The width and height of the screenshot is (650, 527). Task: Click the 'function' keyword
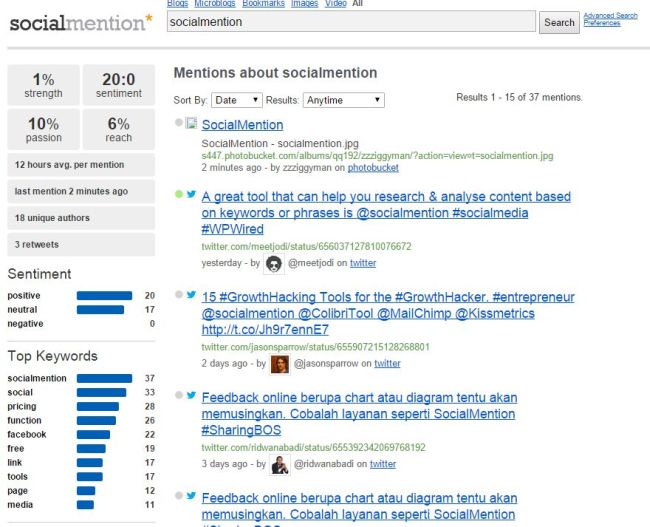(24, 420)
